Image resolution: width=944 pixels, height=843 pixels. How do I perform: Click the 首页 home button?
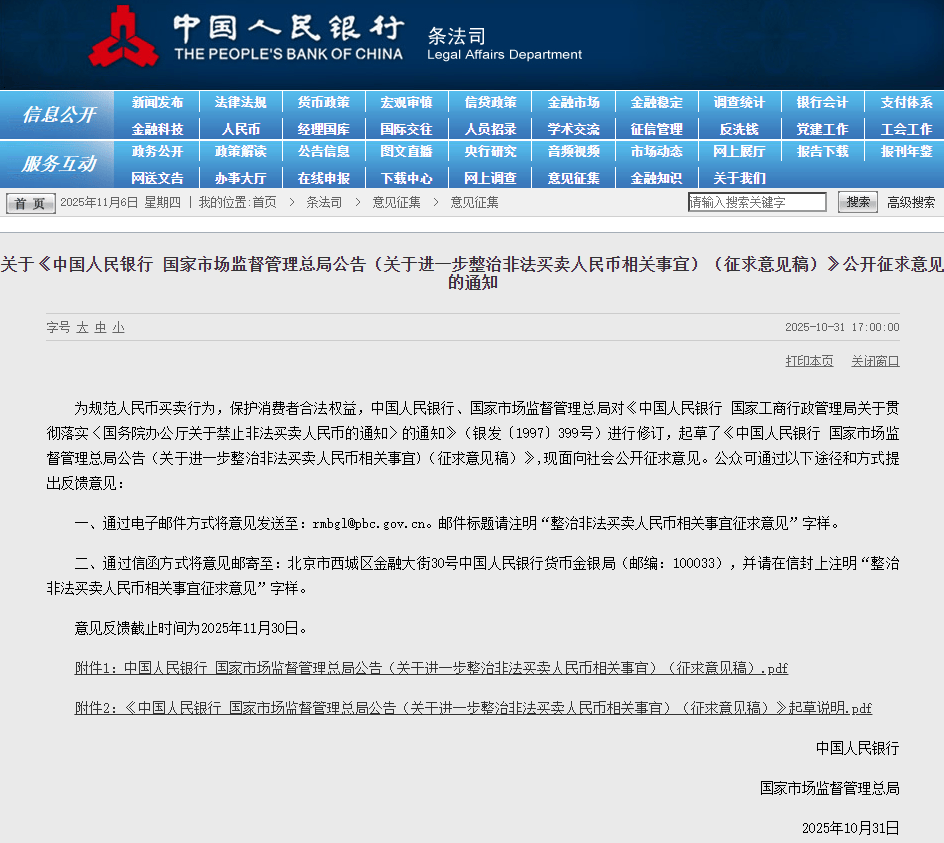(31, 203)
